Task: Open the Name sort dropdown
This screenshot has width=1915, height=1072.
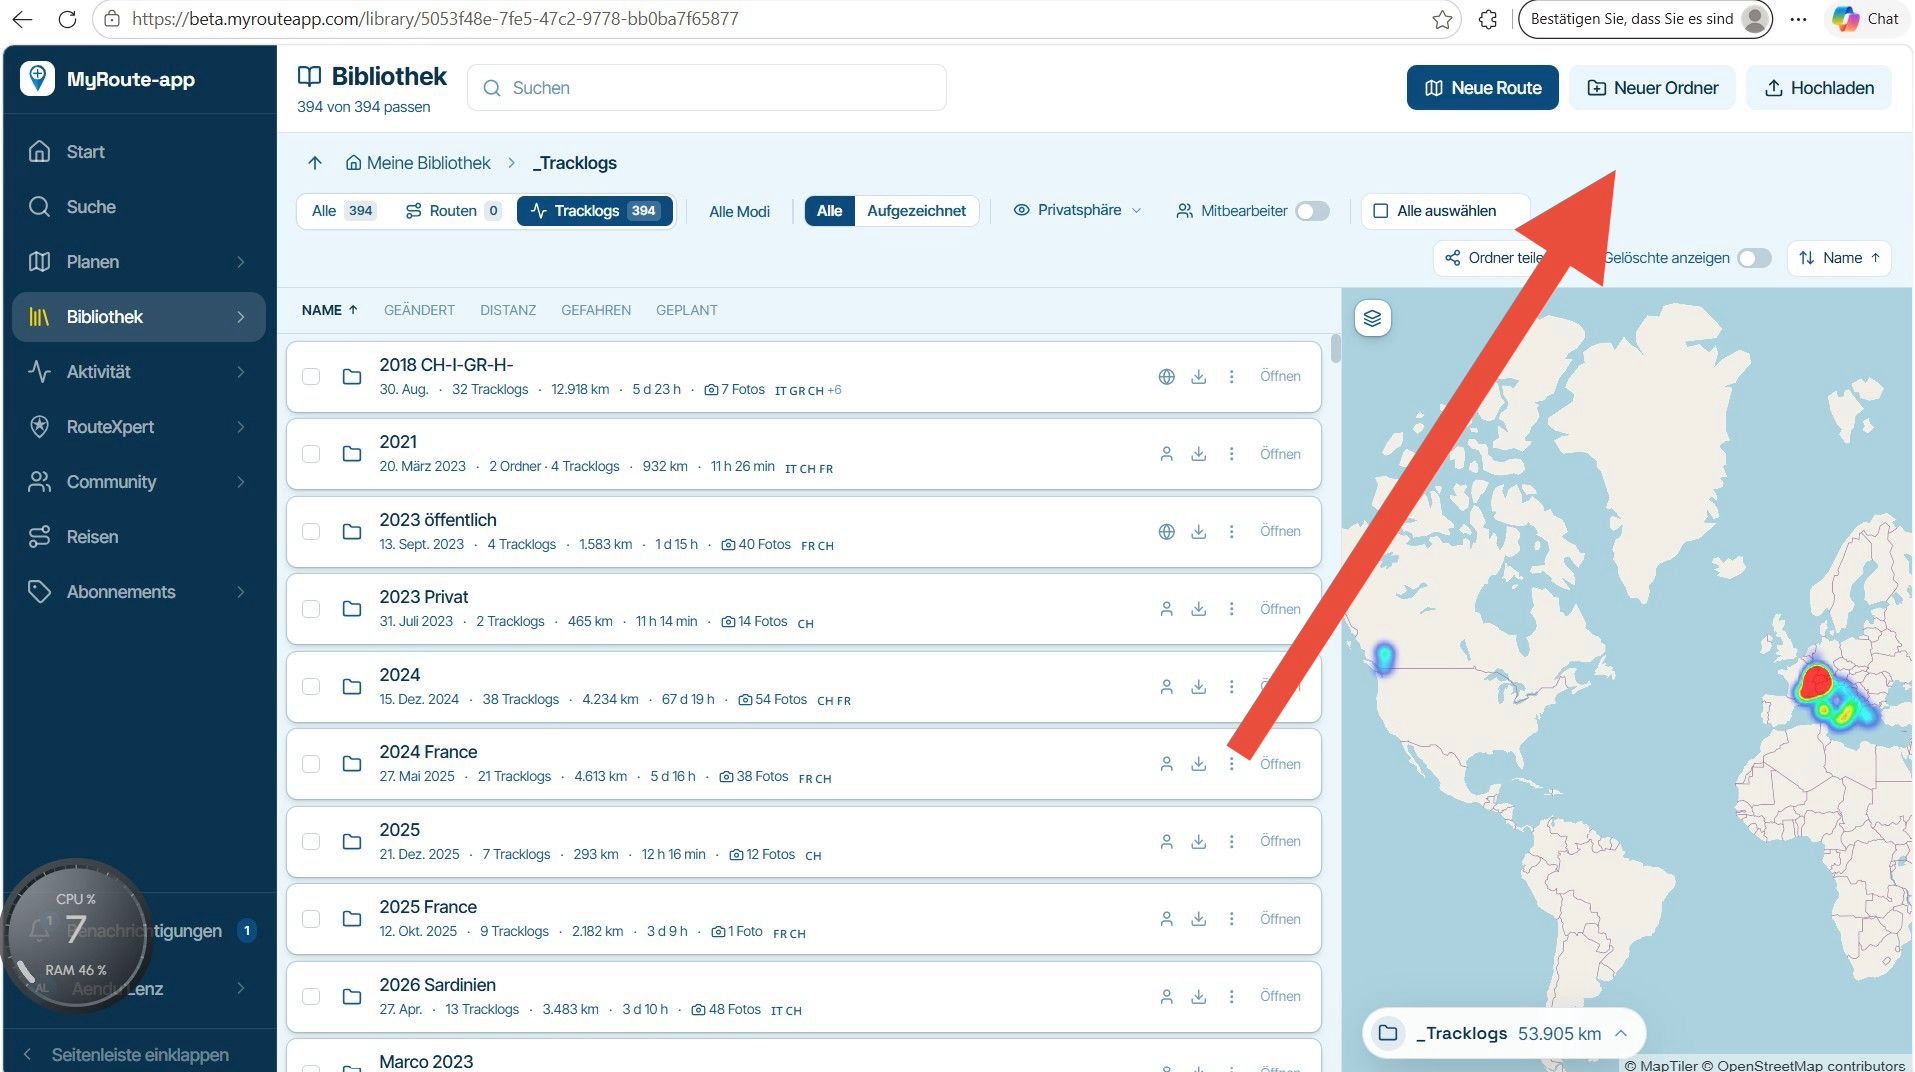Action: click(1839, 258)
